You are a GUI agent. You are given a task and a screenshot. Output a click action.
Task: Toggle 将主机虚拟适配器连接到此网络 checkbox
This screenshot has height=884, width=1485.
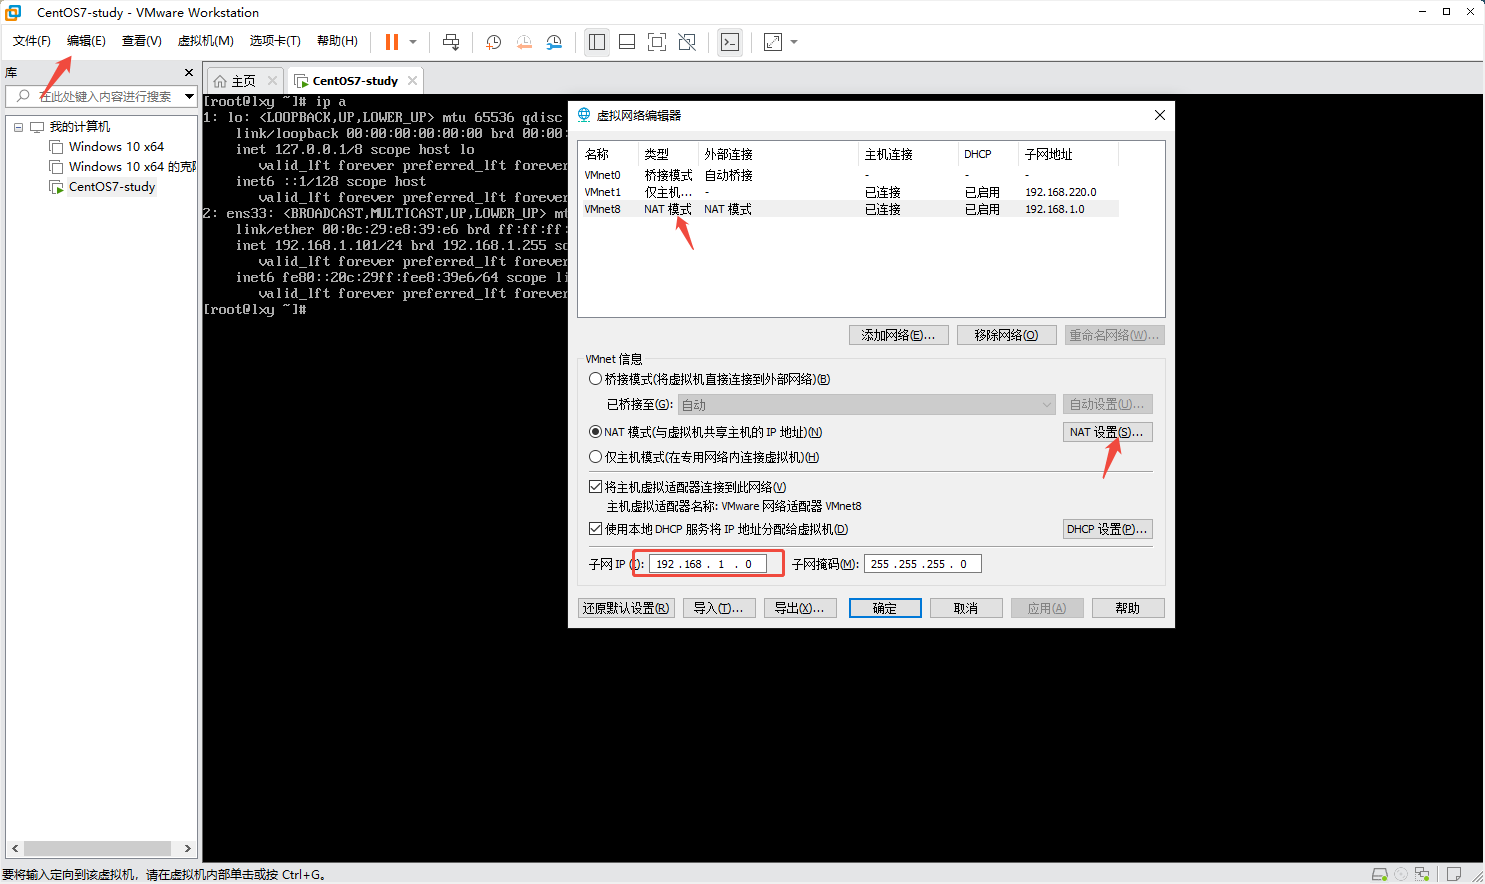pyautogui.click(x=596, y=487)
